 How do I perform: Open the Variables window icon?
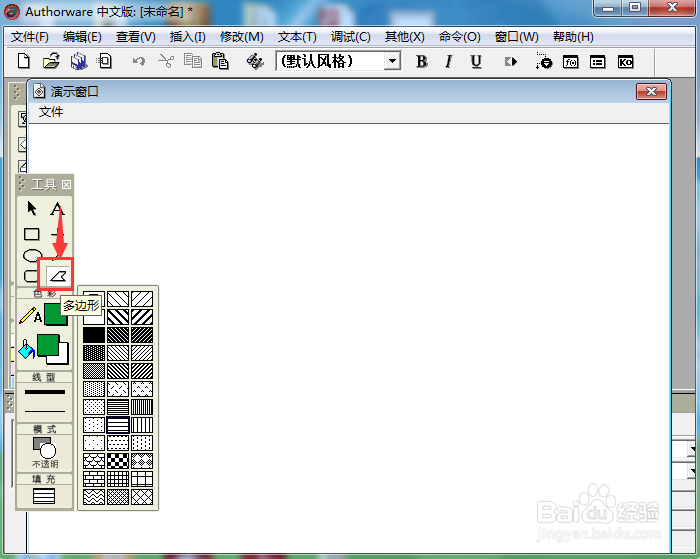point(598,62)
